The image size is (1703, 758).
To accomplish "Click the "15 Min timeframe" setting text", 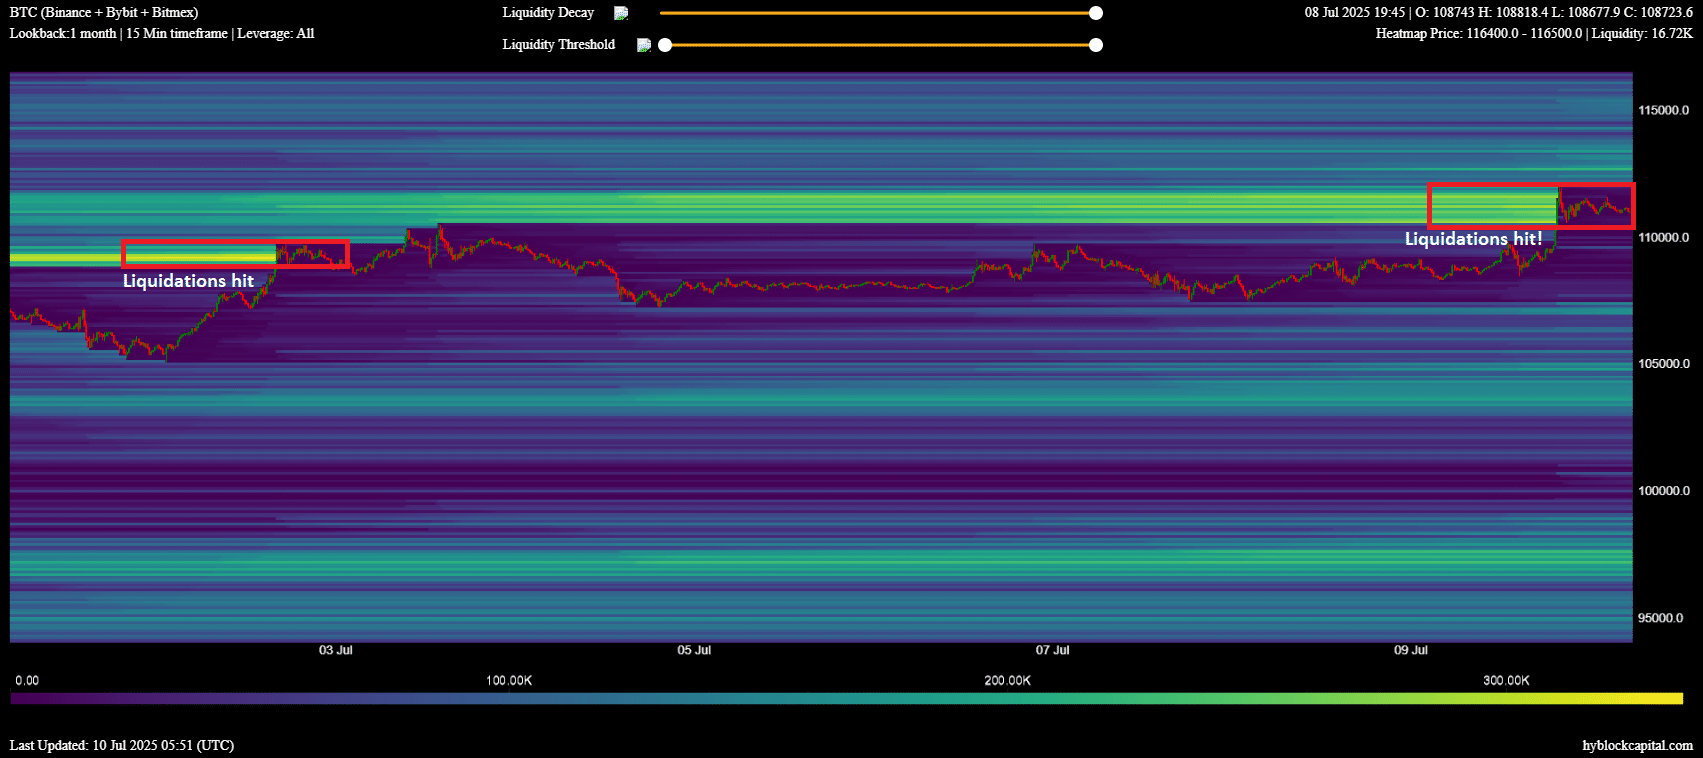I will tap(176, 34).
